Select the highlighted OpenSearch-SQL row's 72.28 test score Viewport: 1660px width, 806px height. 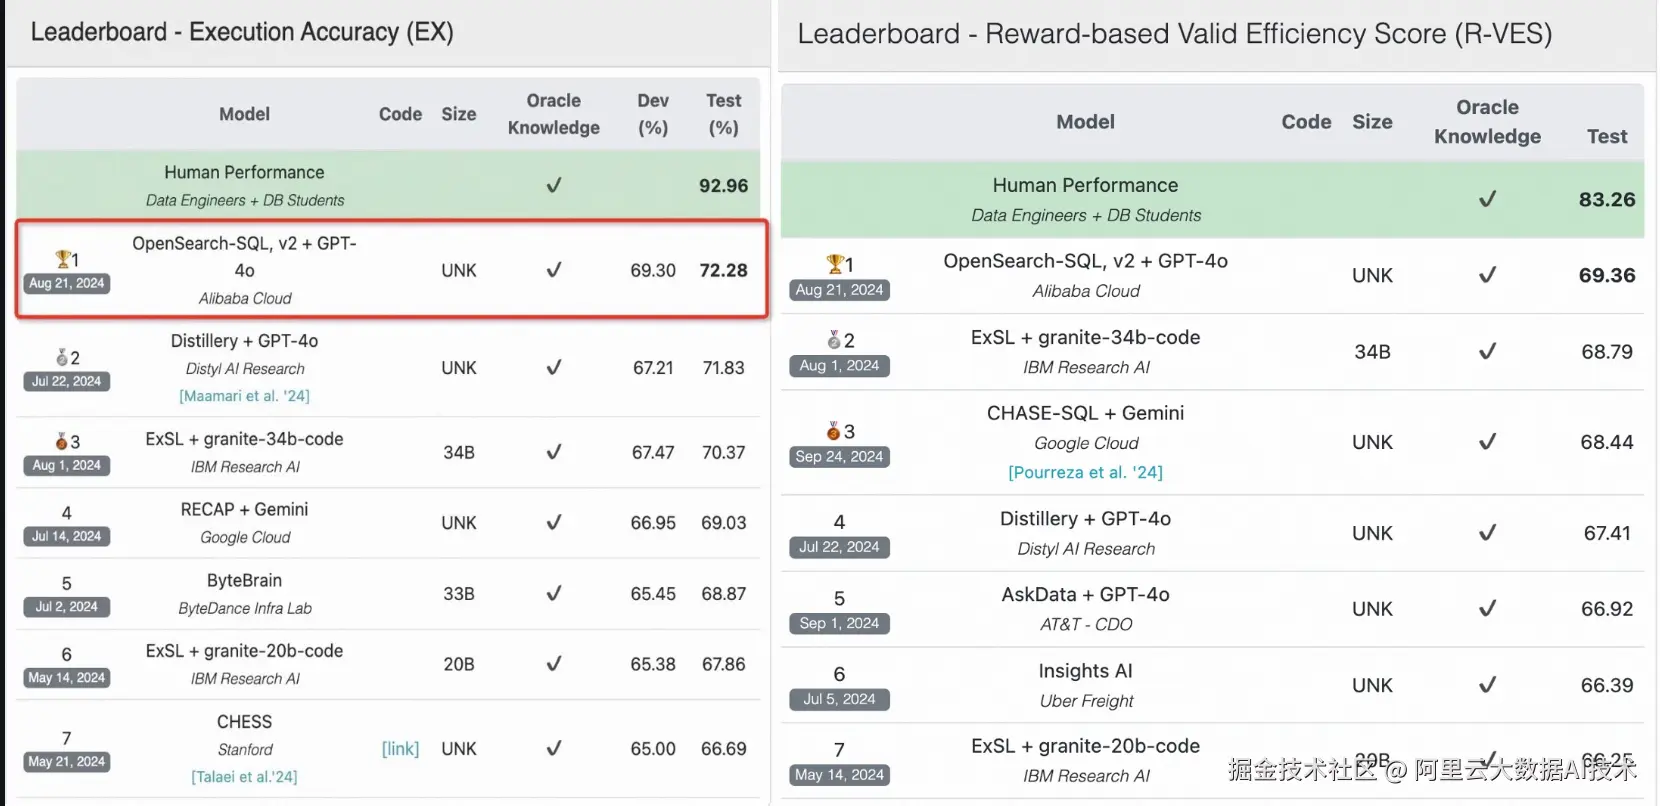point(723,270)
